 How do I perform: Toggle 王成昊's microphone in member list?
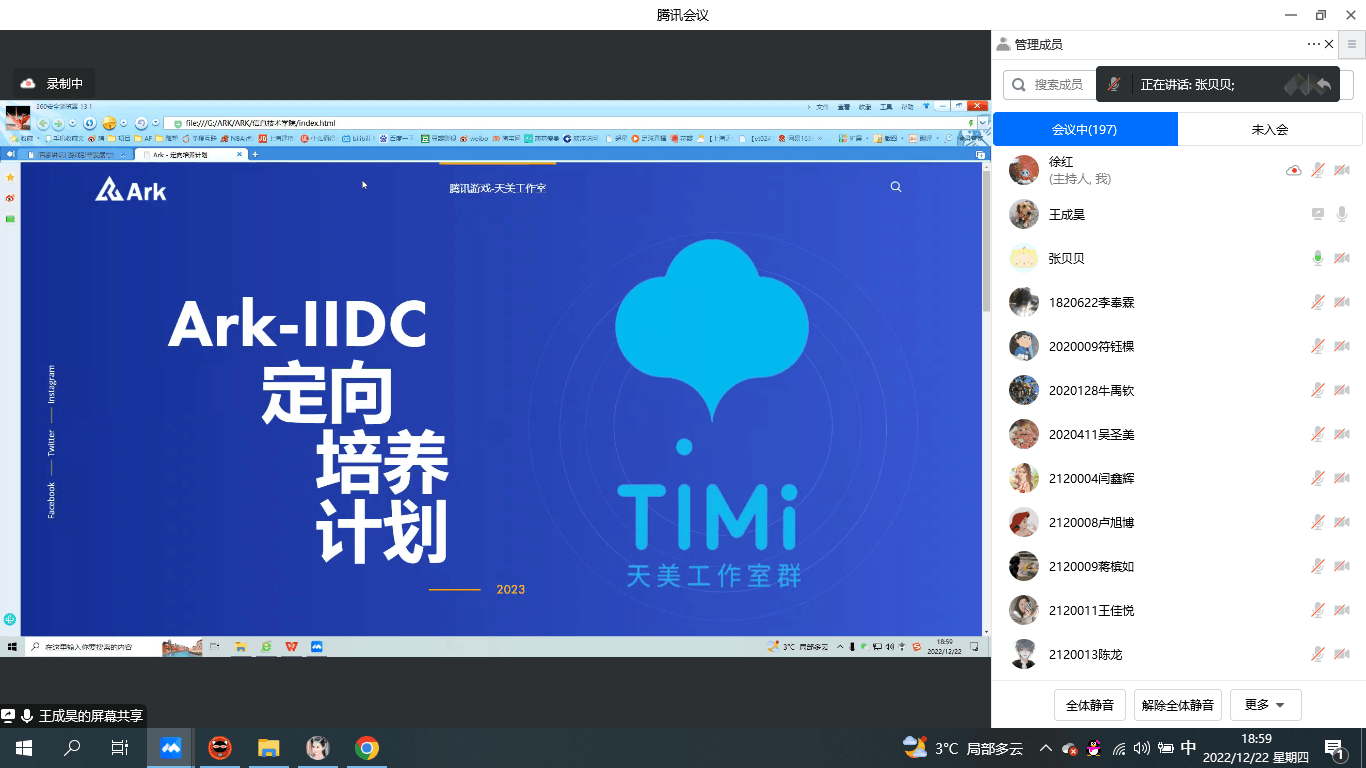click(x=1342, y=214)
